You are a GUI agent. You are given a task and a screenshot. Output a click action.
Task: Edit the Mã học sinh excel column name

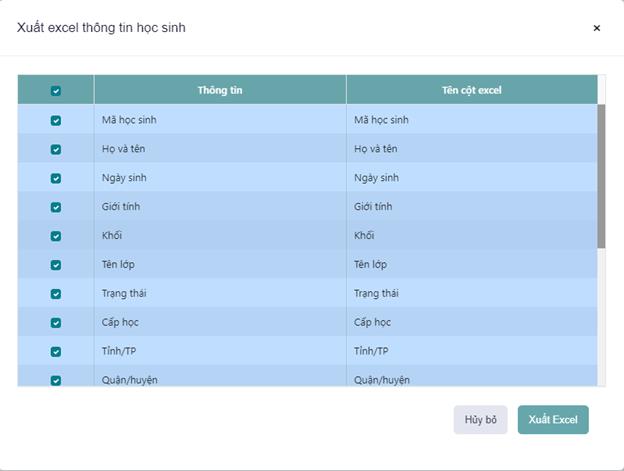coord(470,120)
